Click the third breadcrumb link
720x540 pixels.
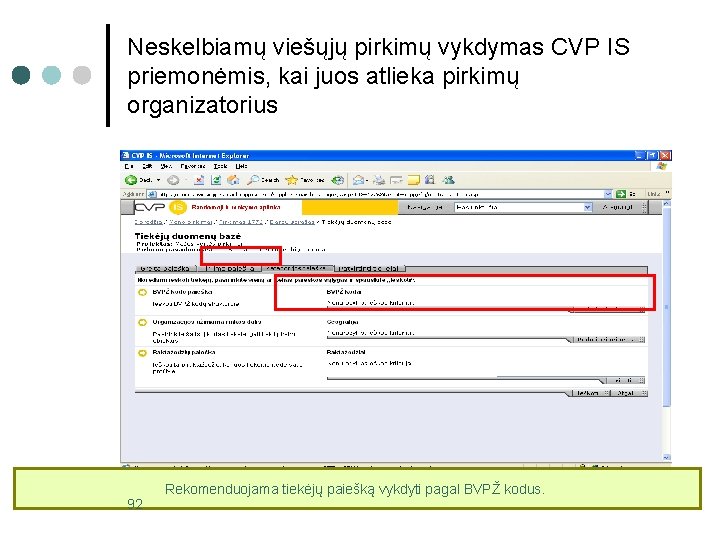[x=241, y=222]
